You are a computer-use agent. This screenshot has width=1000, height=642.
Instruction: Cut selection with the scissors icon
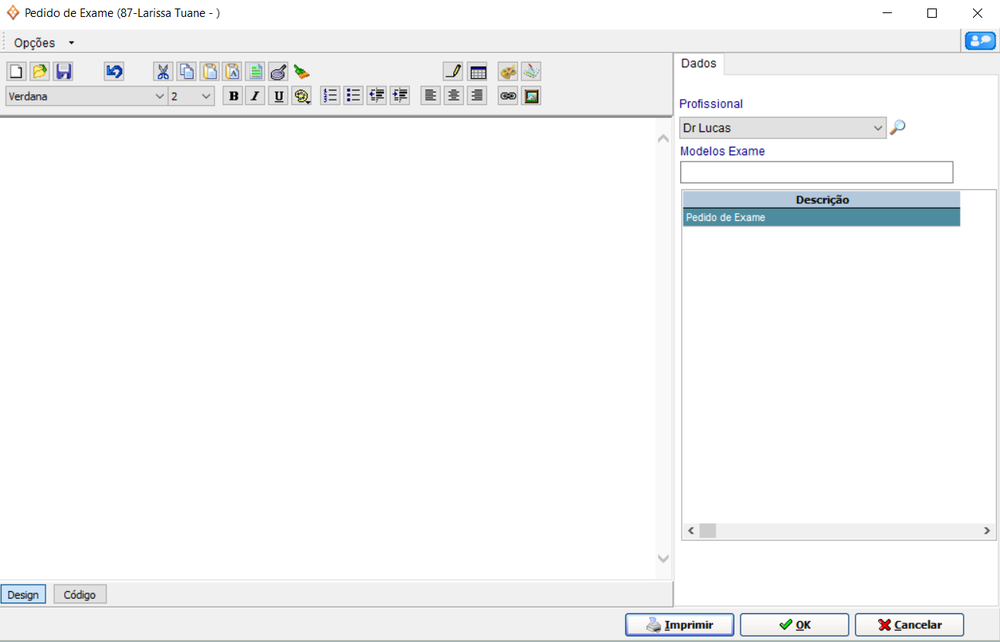tap(163, 72)
